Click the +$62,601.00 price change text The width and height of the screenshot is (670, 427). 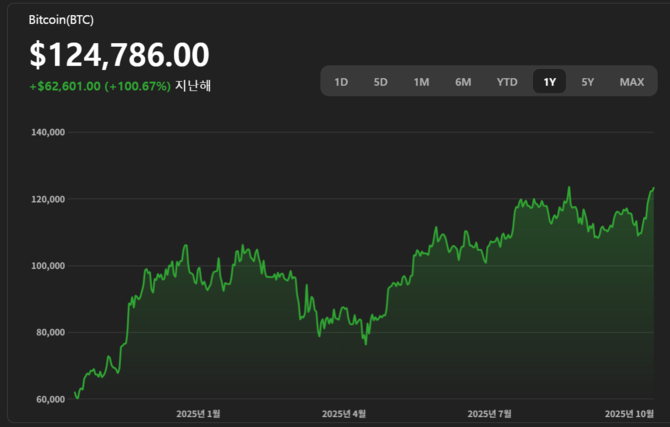66,86
